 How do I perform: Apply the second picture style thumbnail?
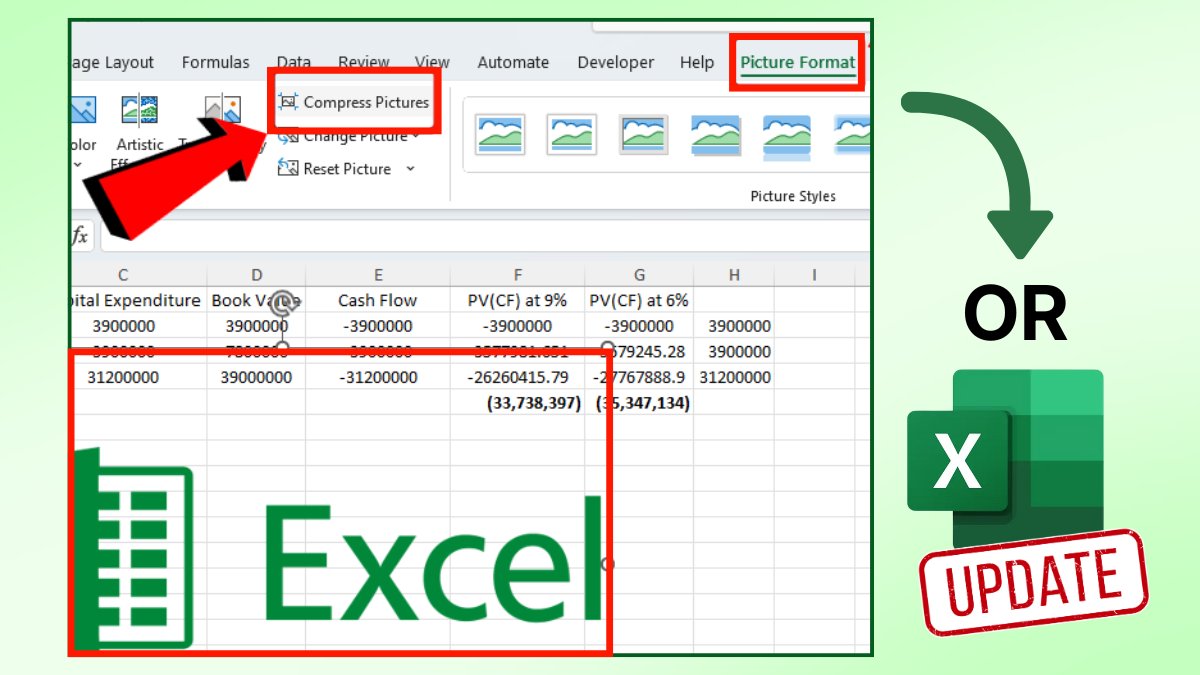click(x=572, y=134)
